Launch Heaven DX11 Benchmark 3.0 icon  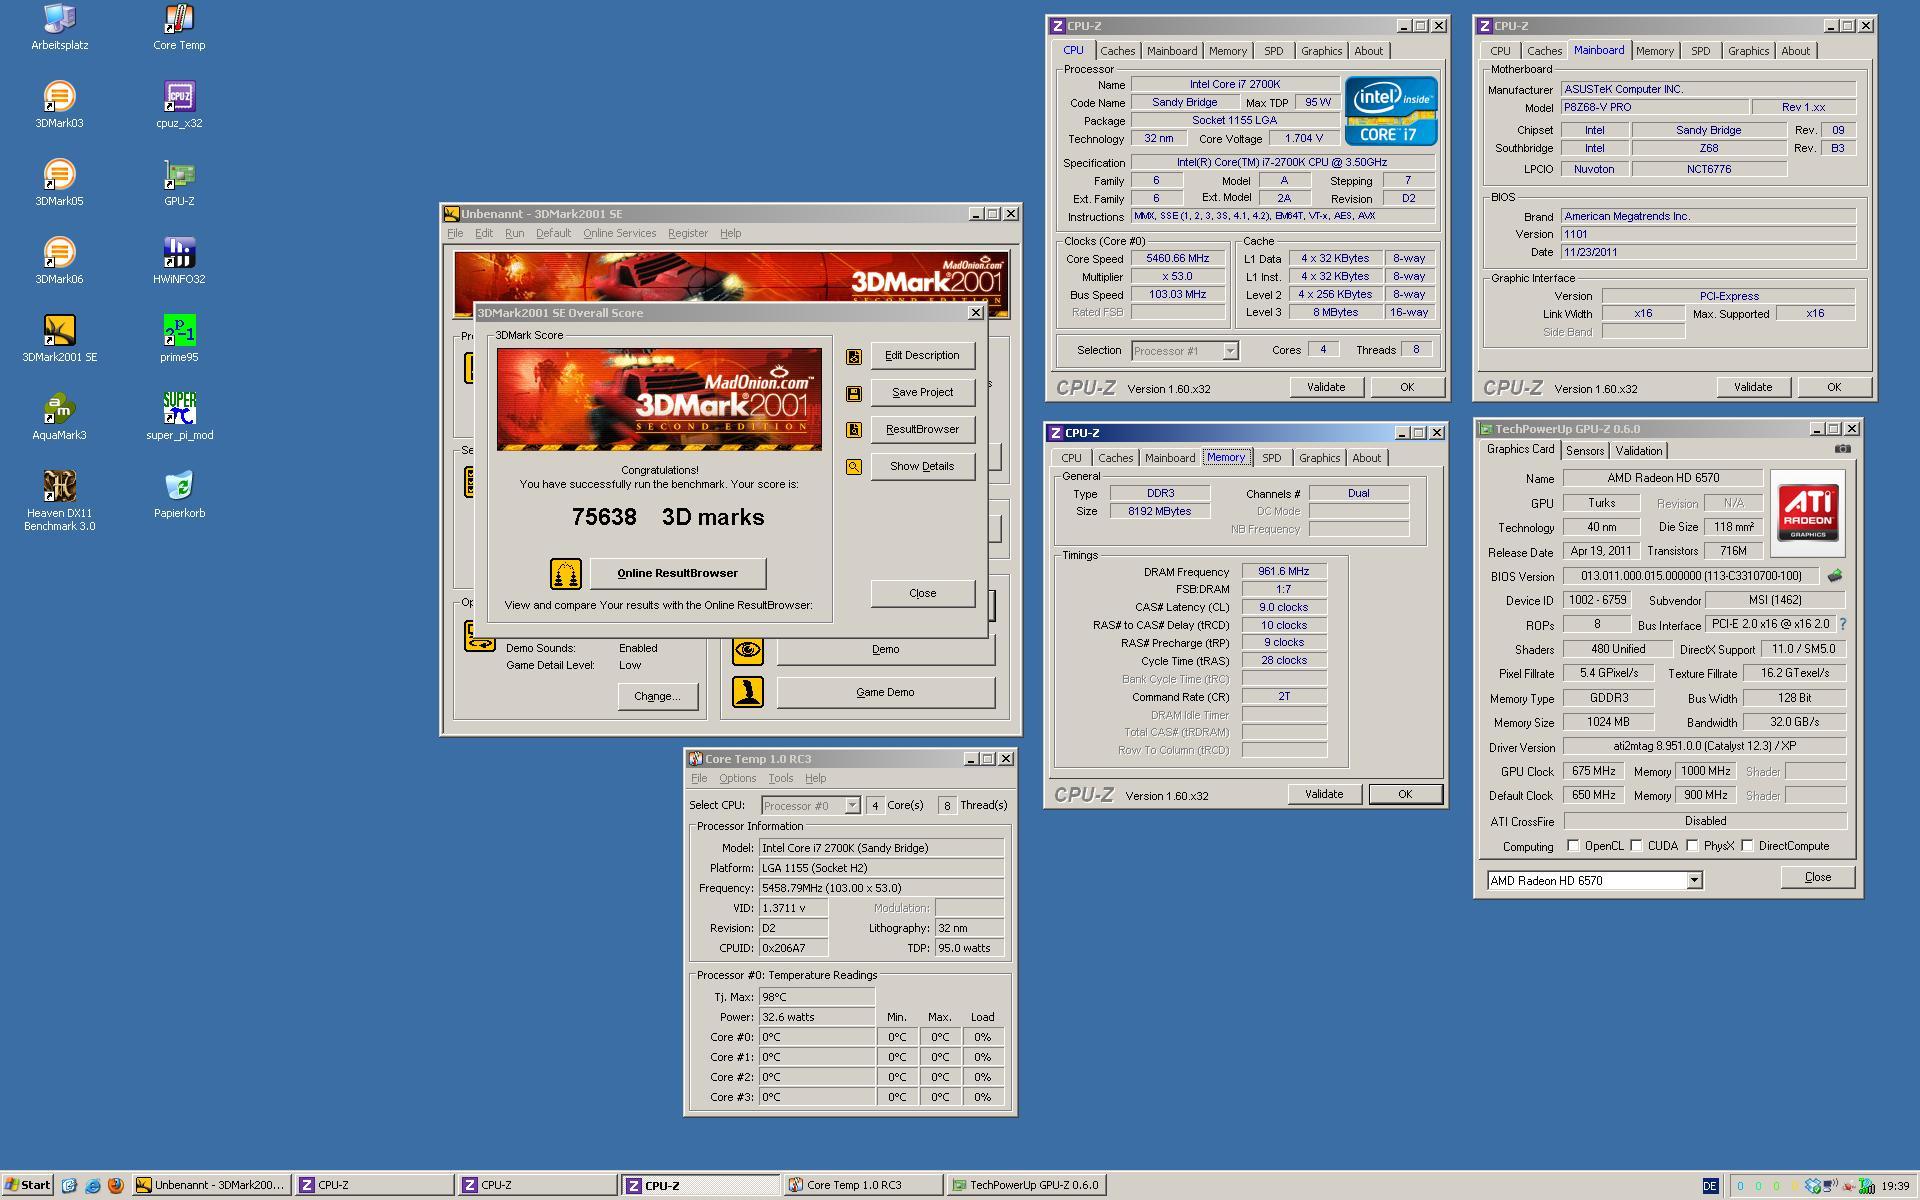pyautogui.click(x=60, y=501)
